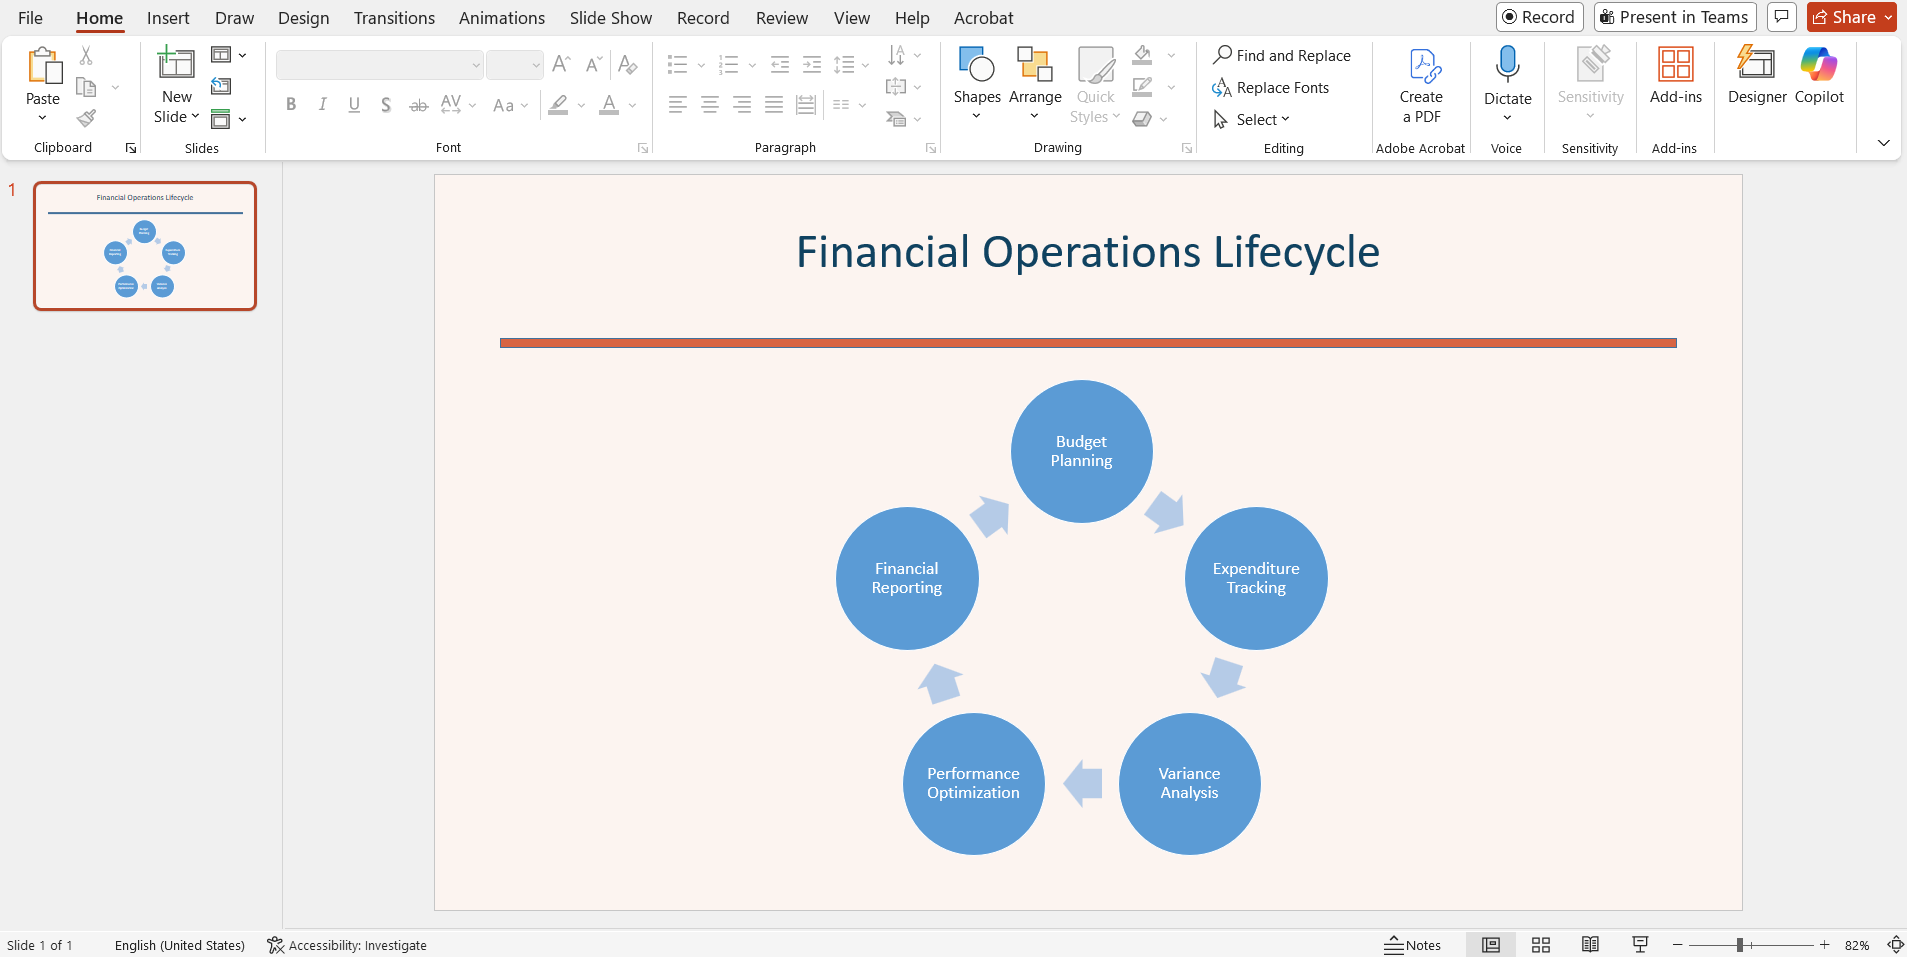Open the Animations tab
Viewport: 1907px width, 957px height.
502,18
